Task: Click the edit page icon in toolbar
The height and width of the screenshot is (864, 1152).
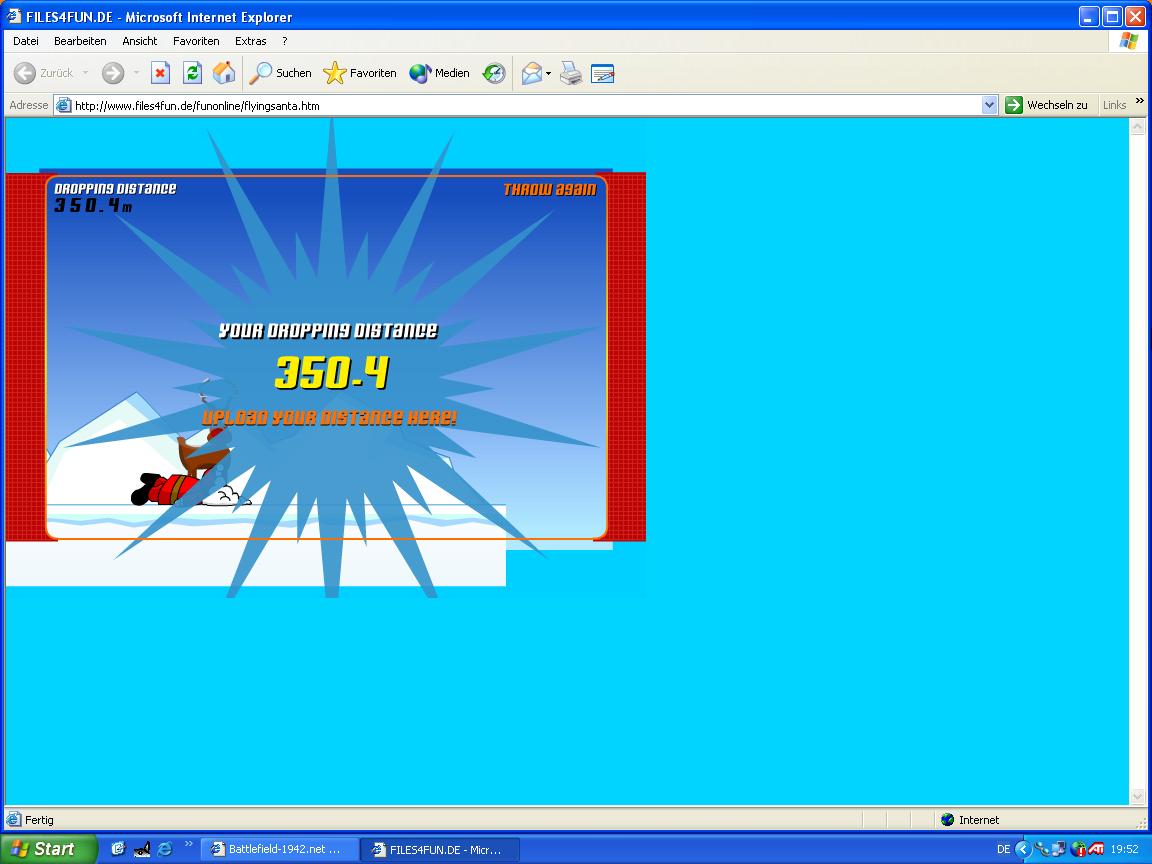Action: 602,73
